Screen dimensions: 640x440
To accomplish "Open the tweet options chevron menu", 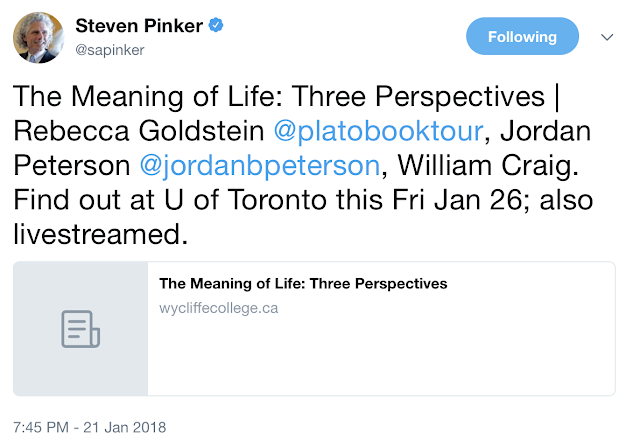I will [605, 37].
